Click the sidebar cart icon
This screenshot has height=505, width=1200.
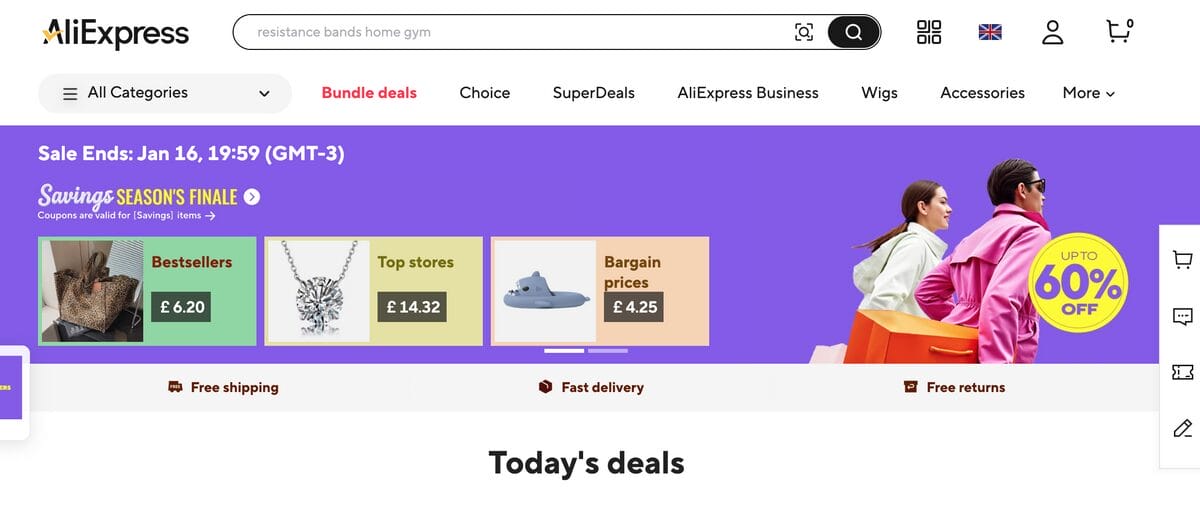click(1182, 260)
